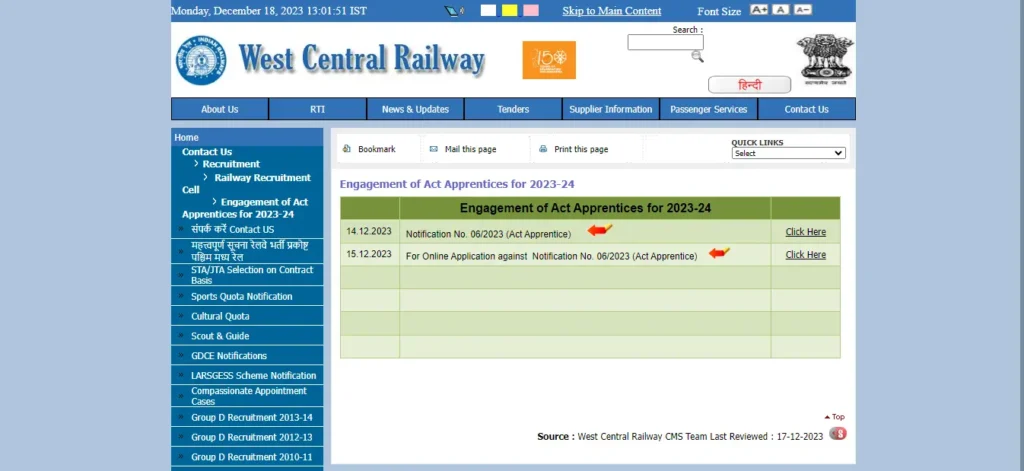Select the pink color theme swatch
The width and height of the screenshot is (1024, 471).
531,10
